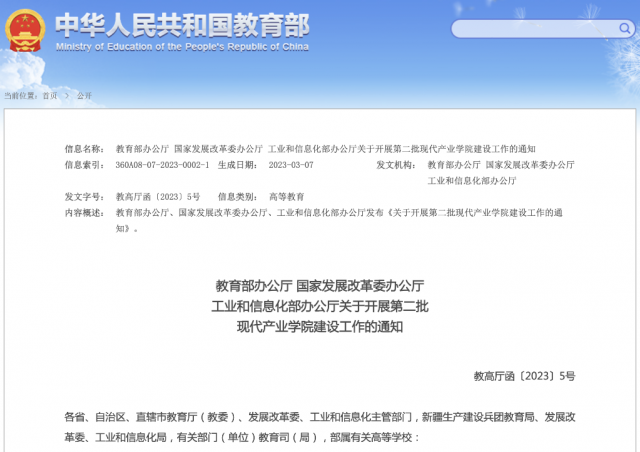Click the national emblem logo
640x452 pixels.
(x=27, y=30)
